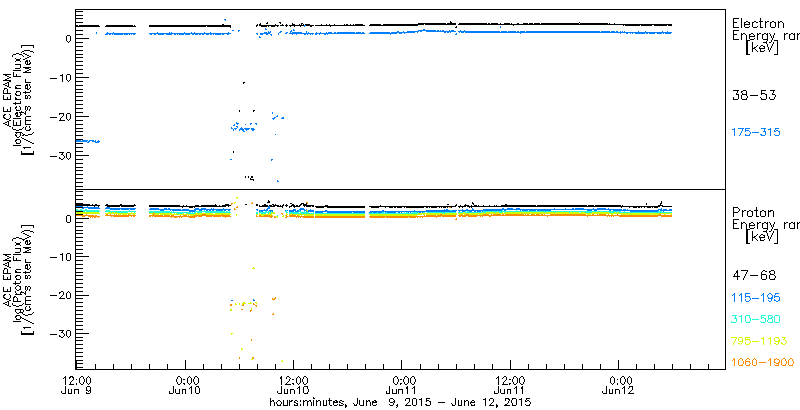Click the -30 tick on electron flux axis
This screenshot has width=800, height=410.
(59, 155)
